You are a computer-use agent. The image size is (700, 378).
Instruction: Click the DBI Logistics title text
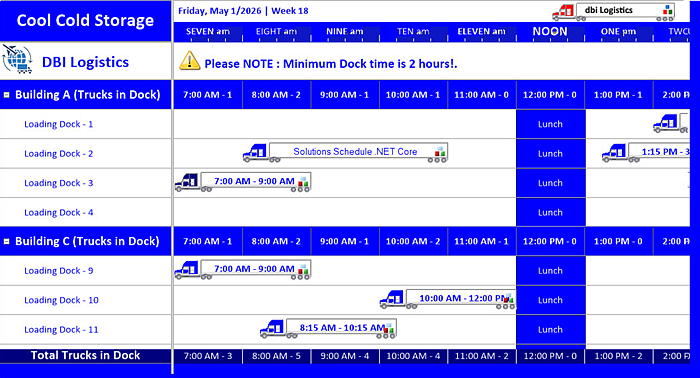(x=85, y=62)
